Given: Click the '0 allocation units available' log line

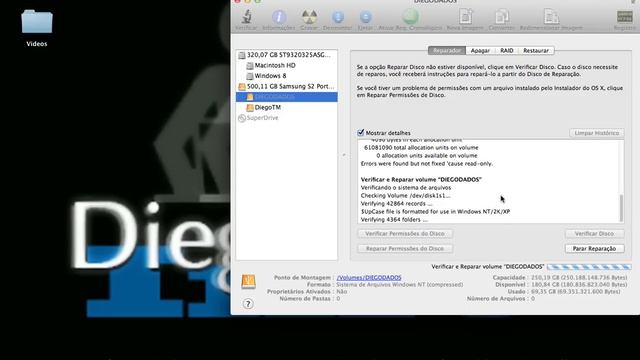Looking at the screenshot, I should pos(427,156).
